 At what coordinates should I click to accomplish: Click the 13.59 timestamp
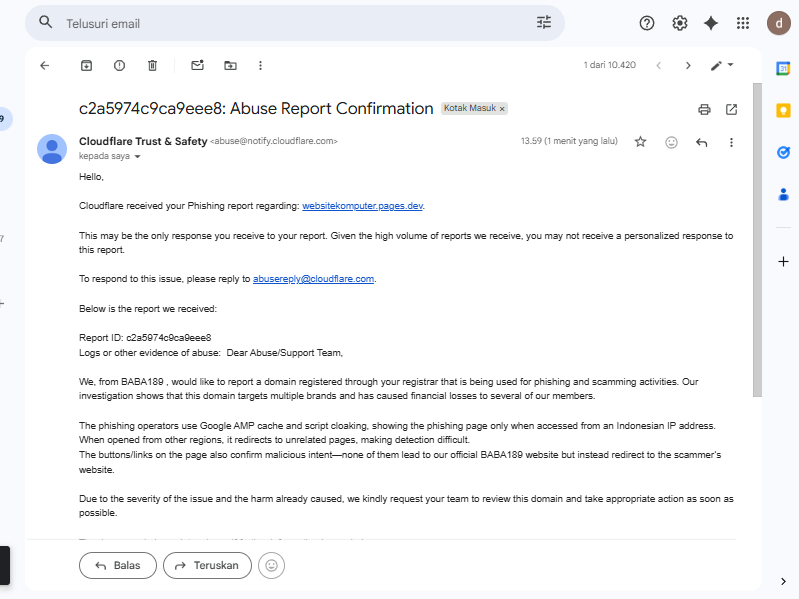[569, 141]
